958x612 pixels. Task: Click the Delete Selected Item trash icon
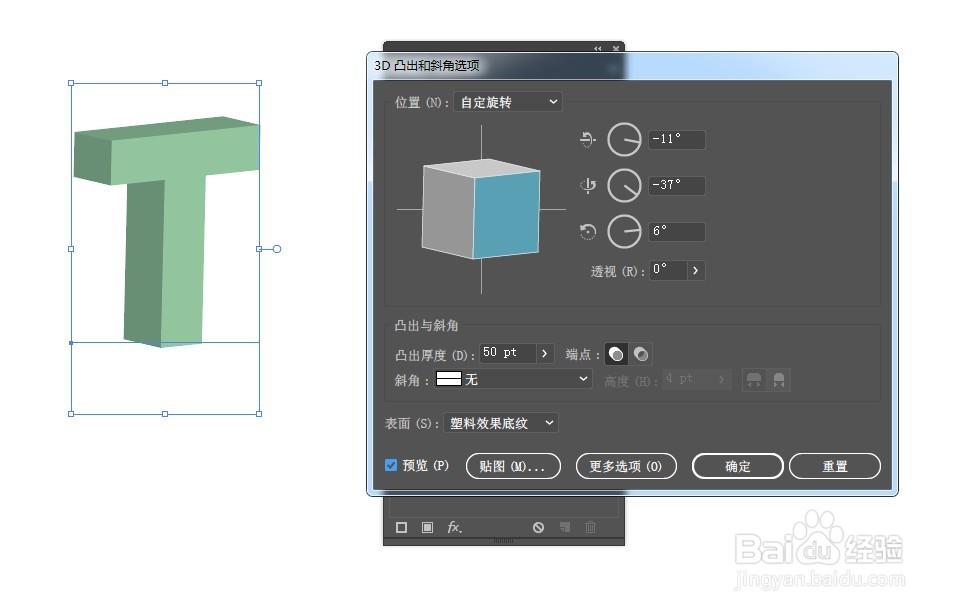(590, 527)
